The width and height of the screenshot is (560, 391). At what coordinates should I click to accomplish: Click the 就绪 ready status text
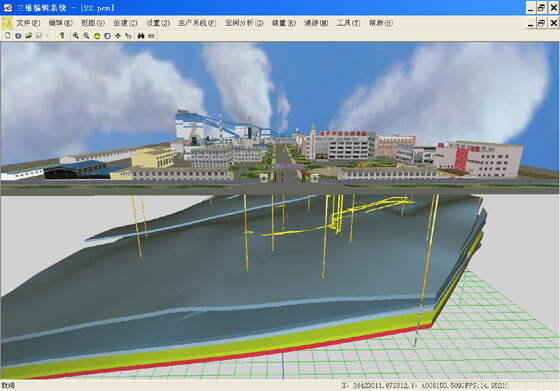[x=8, y=386]
